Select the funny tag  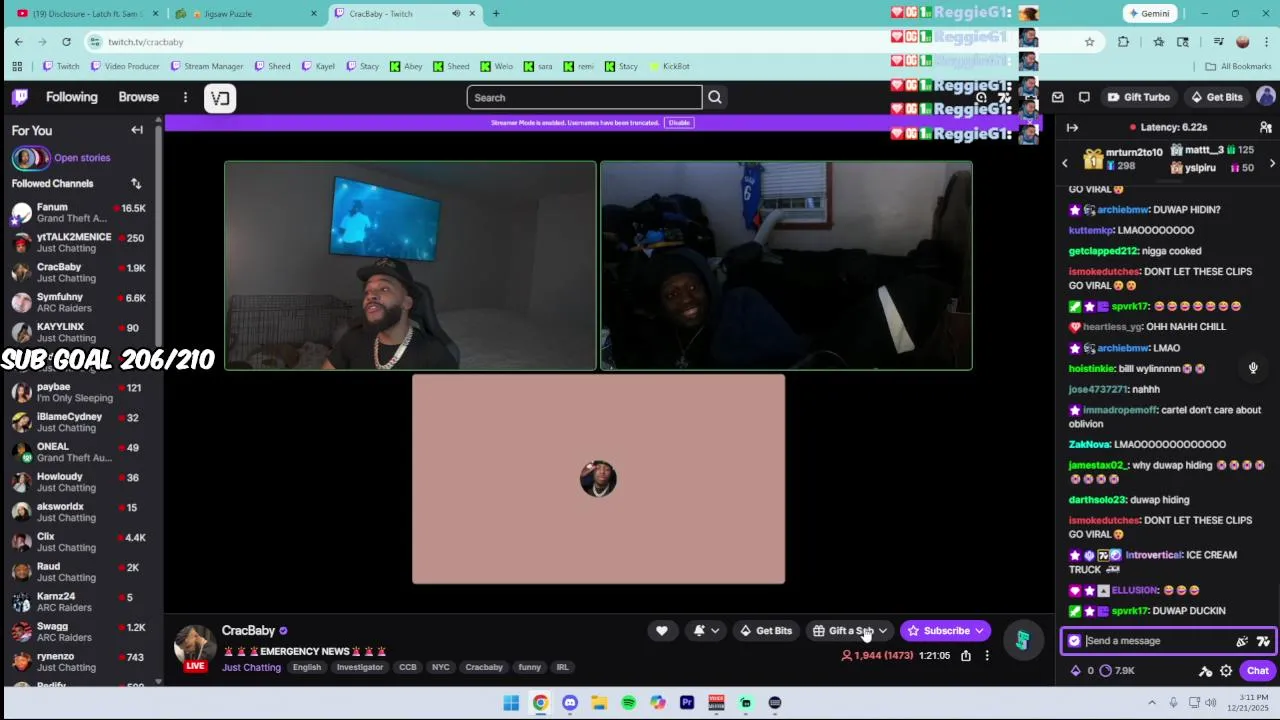click(530, 667)
